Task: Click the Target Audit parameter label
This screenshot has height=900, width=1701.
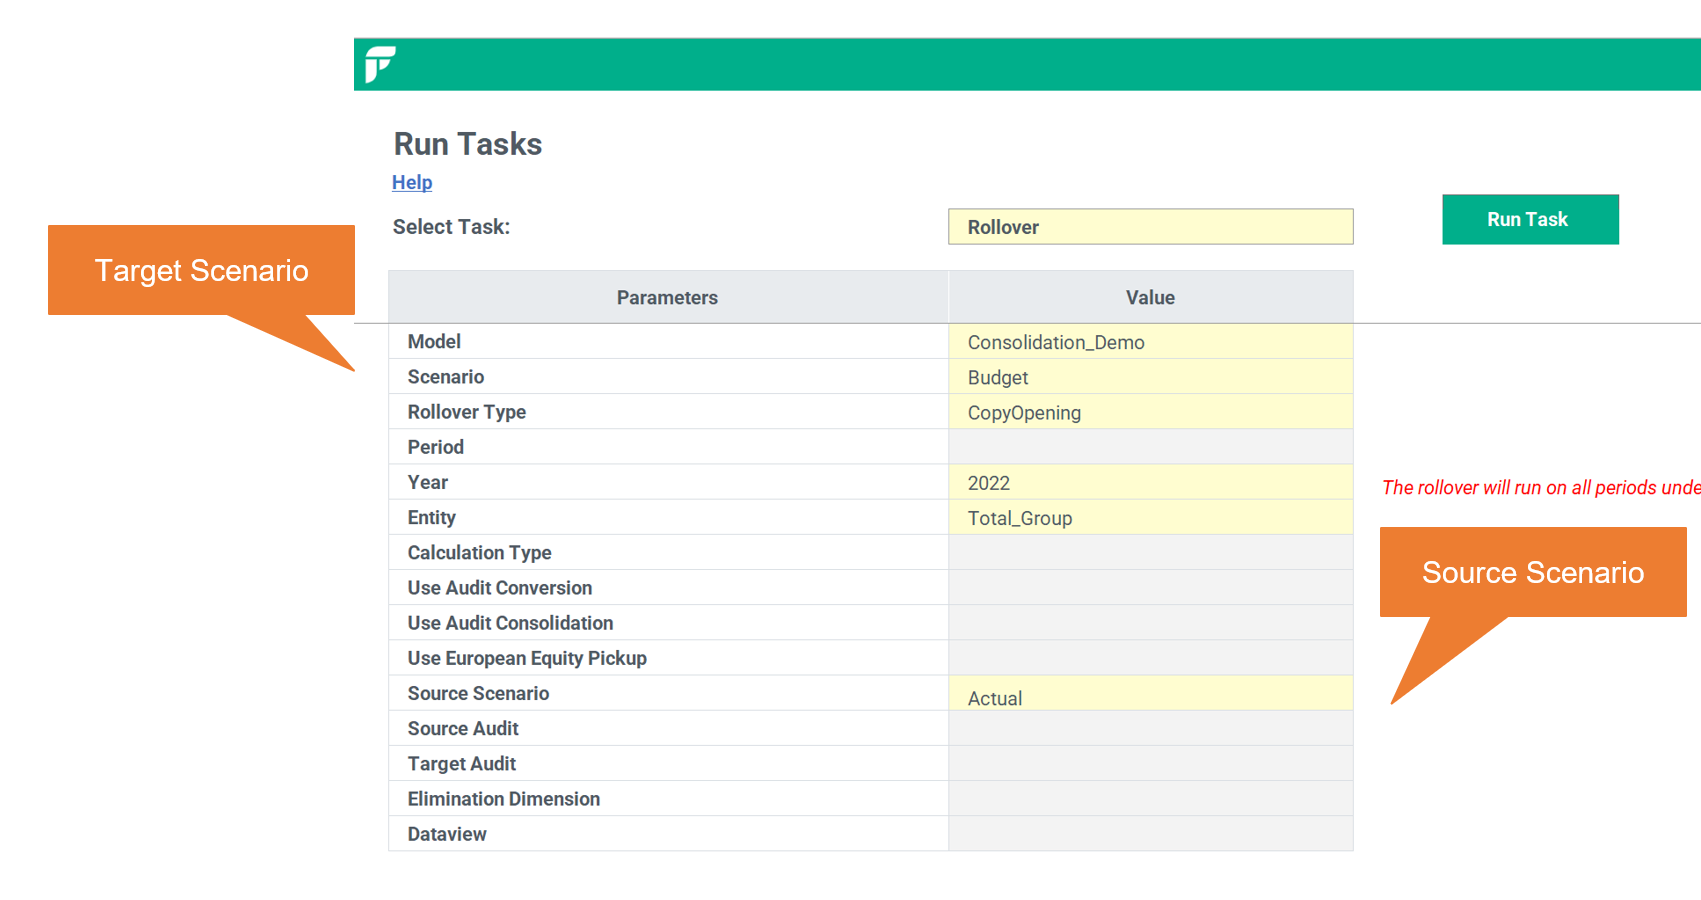Action: point(462,764)
